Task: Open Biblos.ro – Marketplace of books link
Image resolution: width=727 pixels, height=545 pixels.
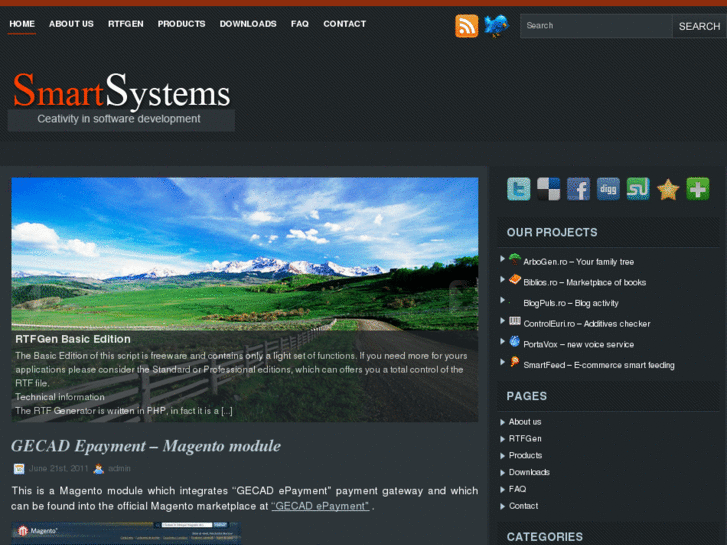Action: coord(584,282)
